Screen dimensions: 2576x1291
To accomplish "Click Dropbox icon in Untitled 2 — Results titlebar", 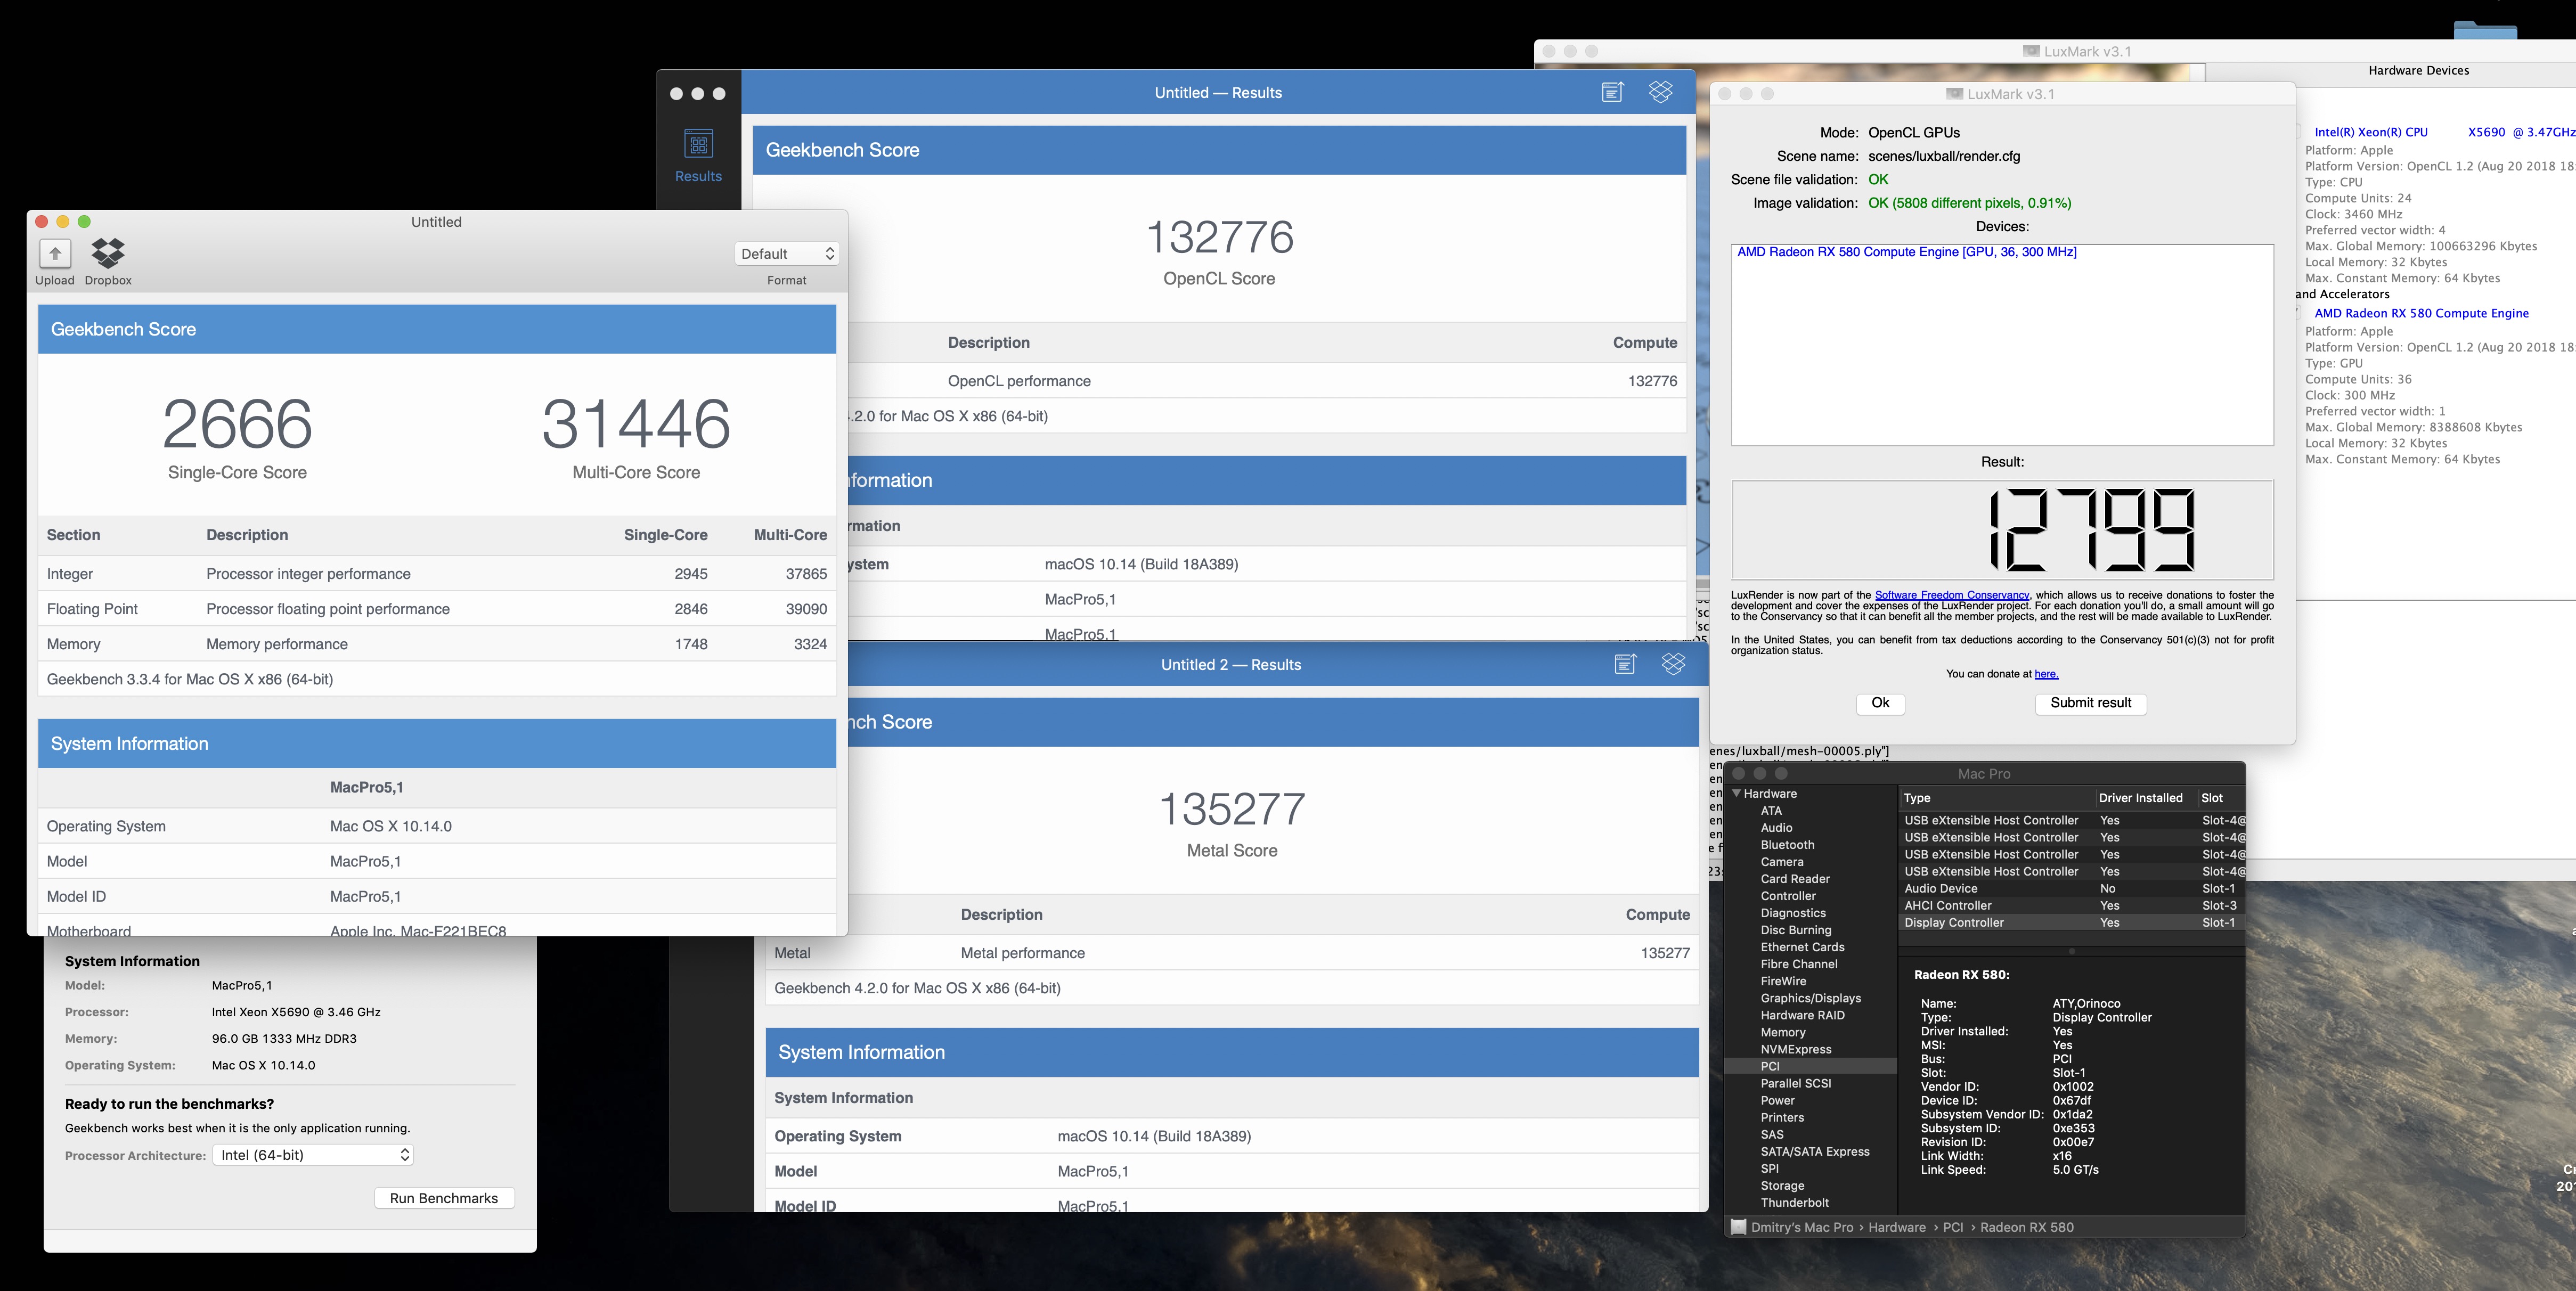I will pyautogui.click(x=1674, y=664).
